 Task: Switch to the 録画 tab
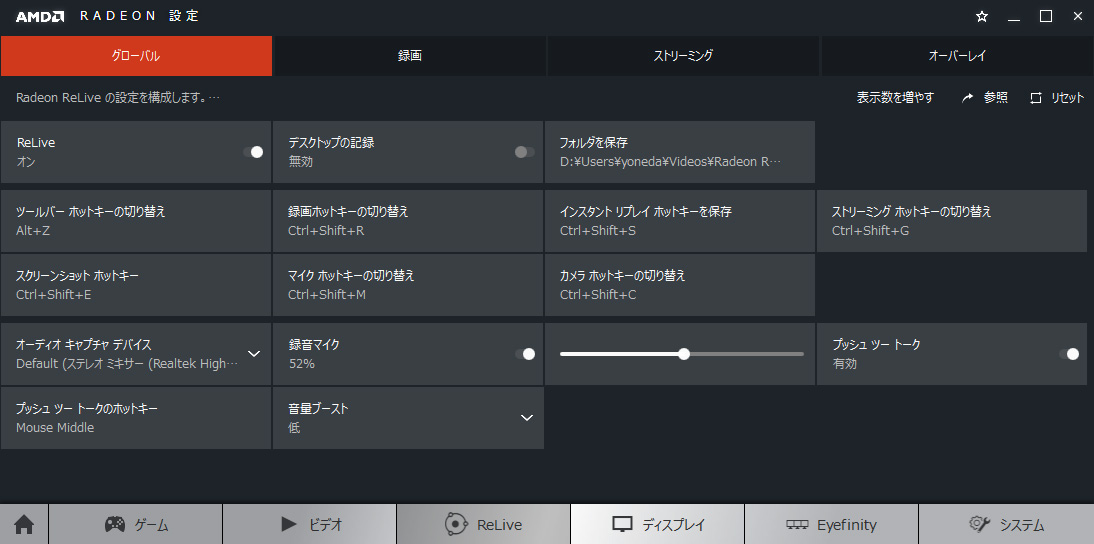(x=410, y=56)
